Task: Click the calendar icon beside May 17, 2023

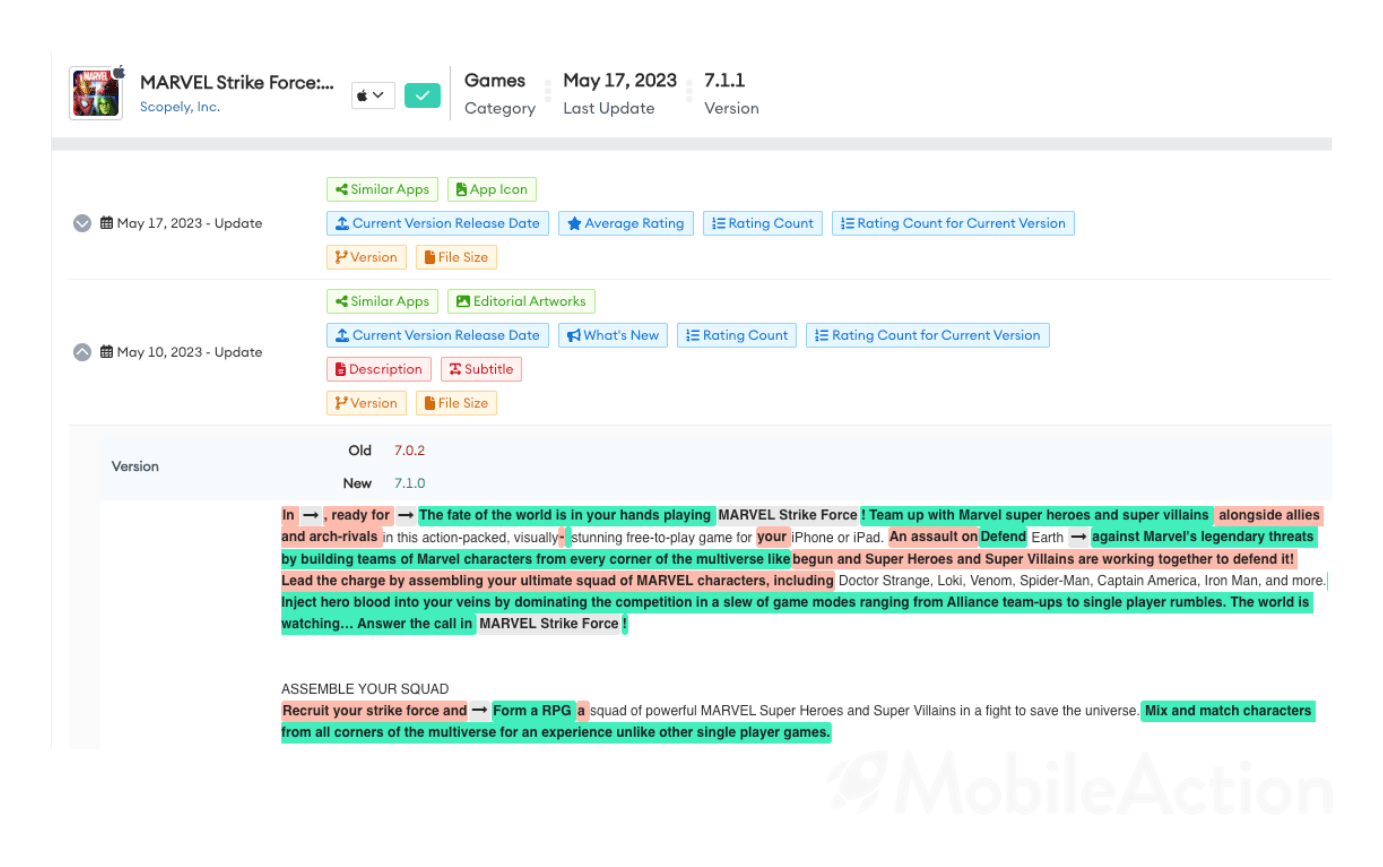Action: [106, 223]
